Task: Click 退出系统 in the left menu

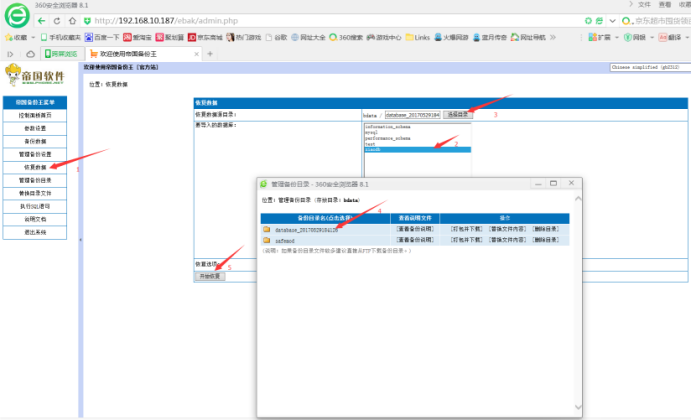Action: [35, 232]
